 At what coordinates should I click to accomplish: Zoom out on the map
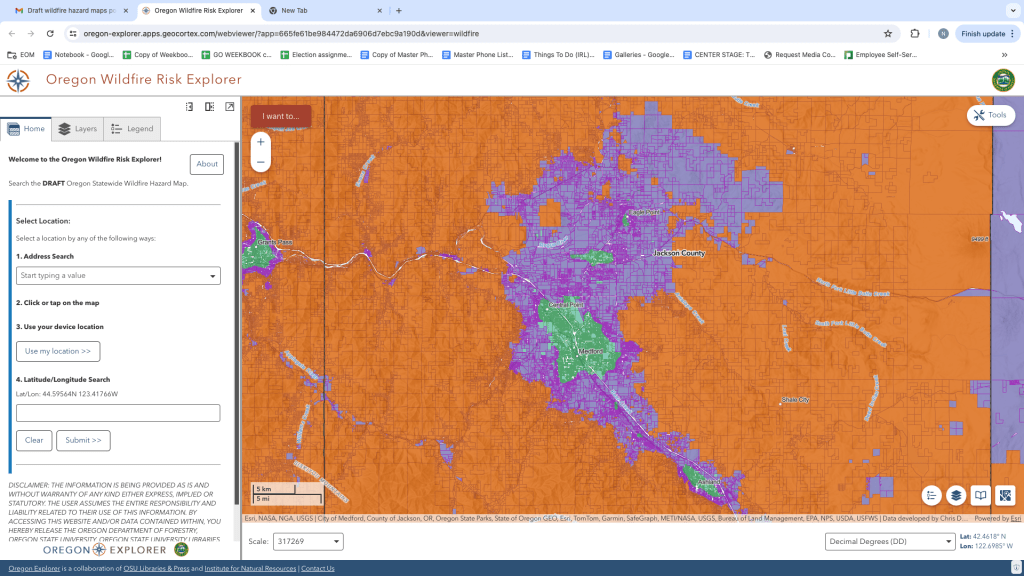[x=261, y=162]
